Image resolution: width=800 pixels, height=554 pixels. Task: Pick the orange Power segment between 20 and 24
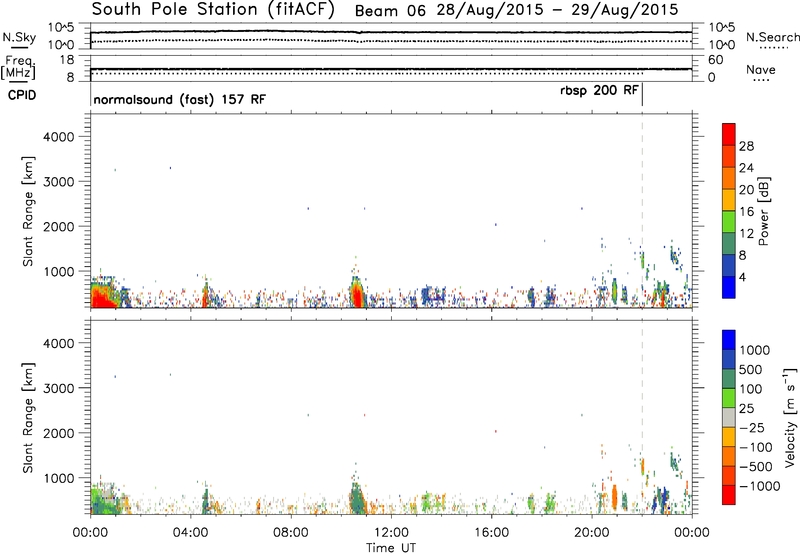(729, 178)
